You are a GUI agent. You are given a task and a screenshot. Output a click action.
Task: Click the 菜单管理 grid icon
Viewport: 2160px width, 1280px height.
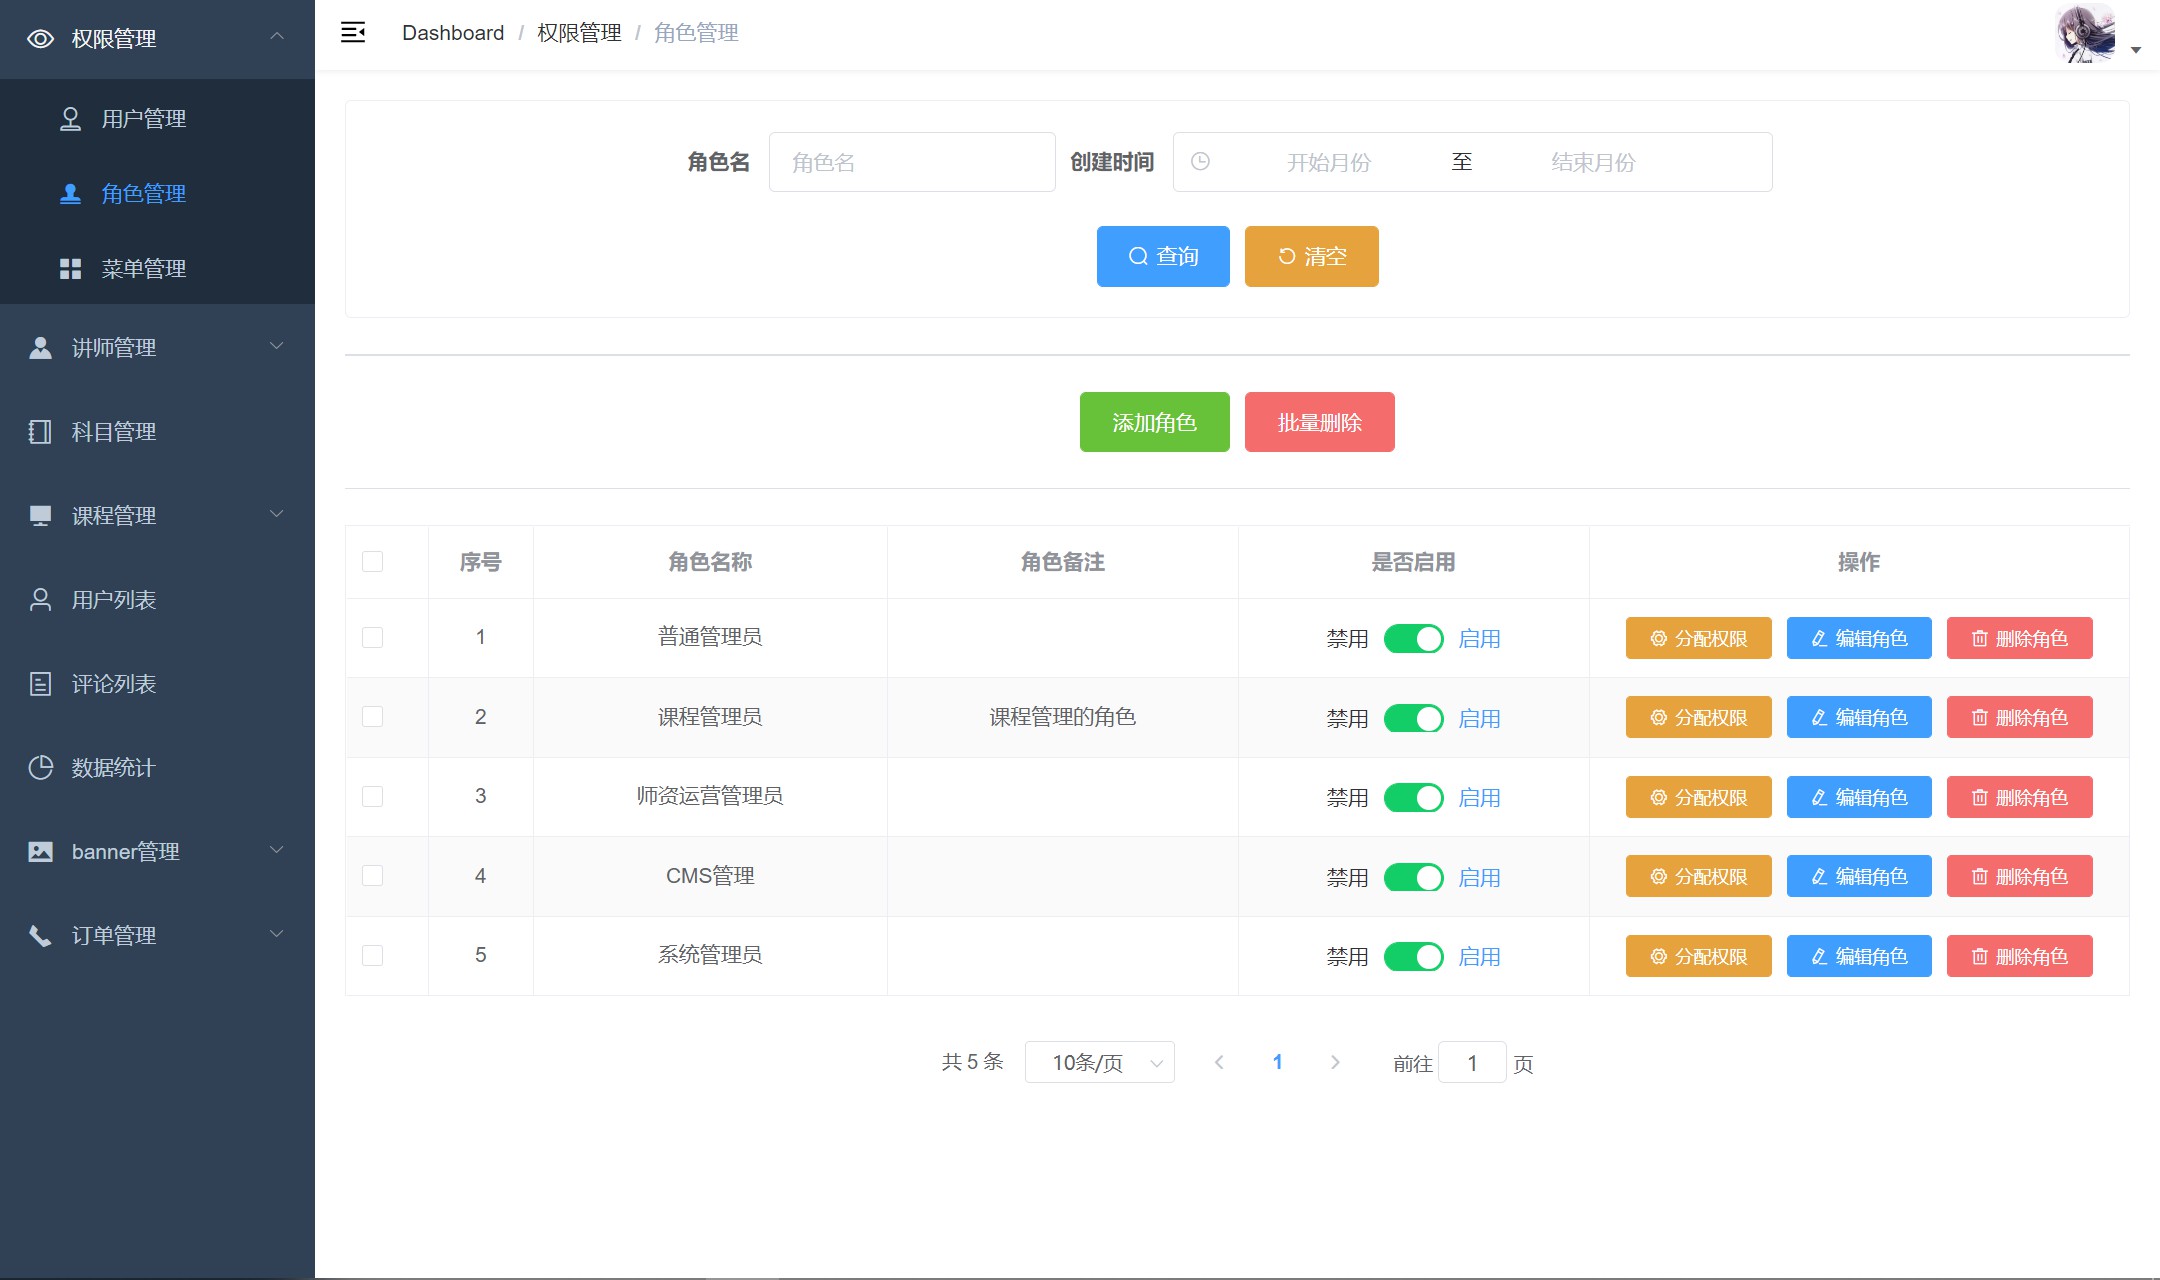pyautogui.click(x=70, y=269)
